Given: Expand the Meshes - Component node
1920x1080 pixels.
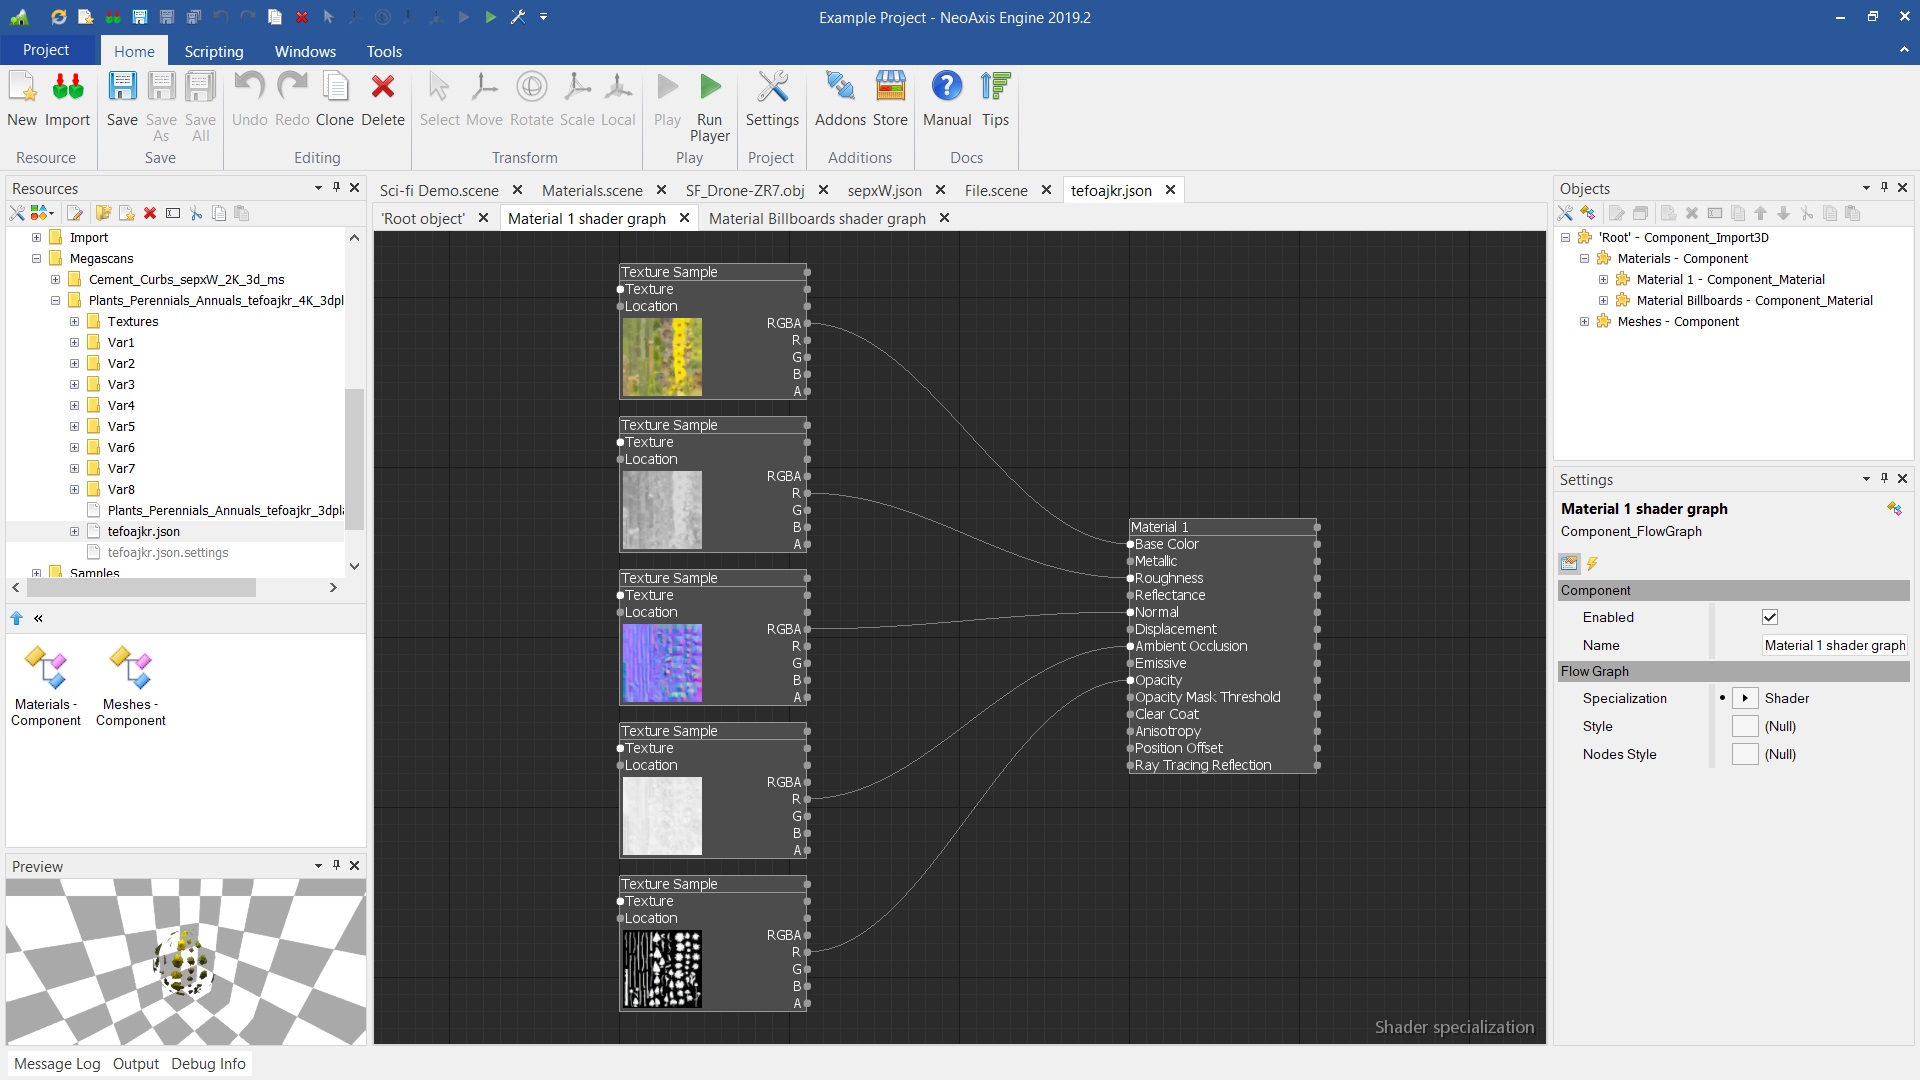Looking at the screenshot, I should (x=1584, y=322).
